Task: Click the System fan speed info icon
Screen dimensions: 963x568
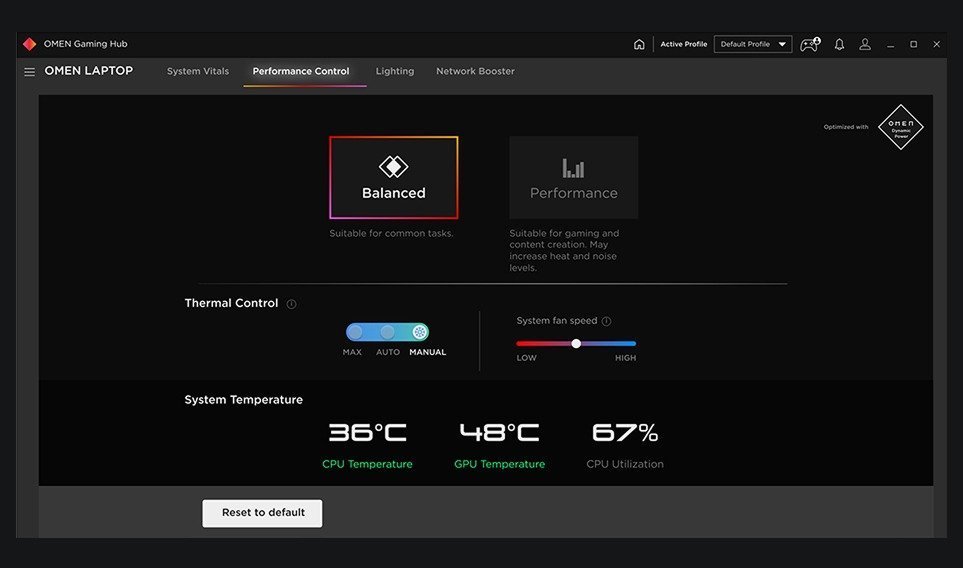Action: click(606, 321)
